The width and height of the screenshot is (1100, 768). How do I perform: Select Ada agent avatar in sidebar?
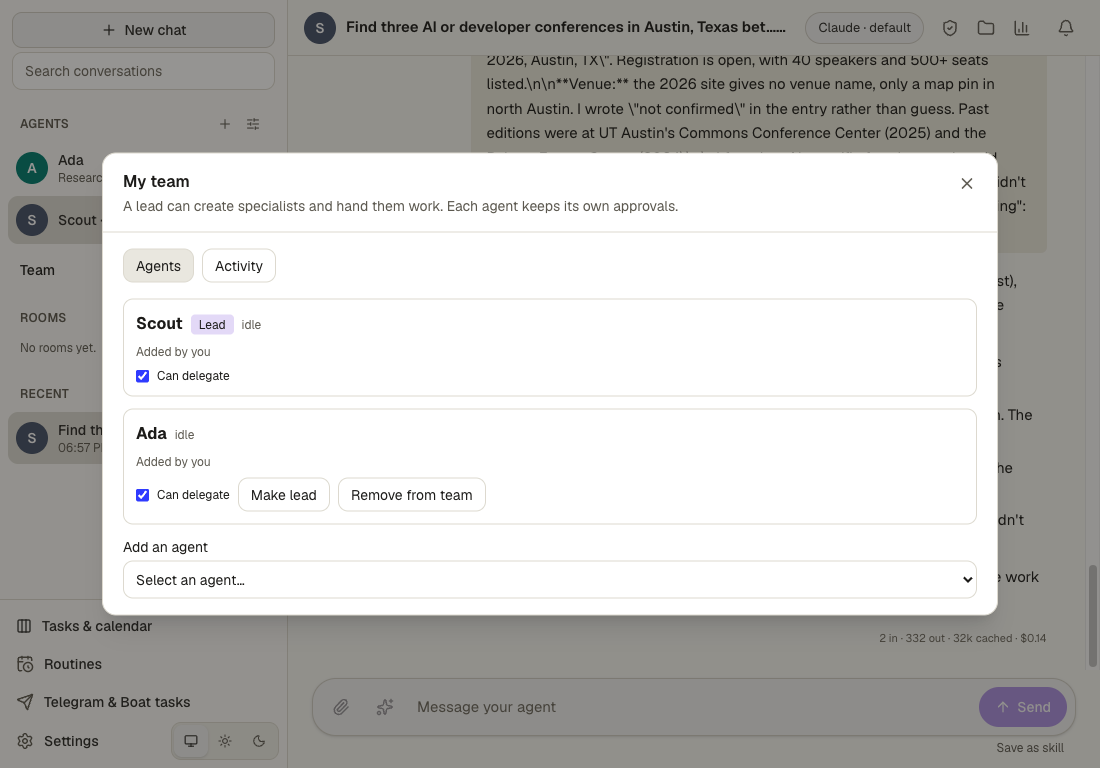[32, 168]
